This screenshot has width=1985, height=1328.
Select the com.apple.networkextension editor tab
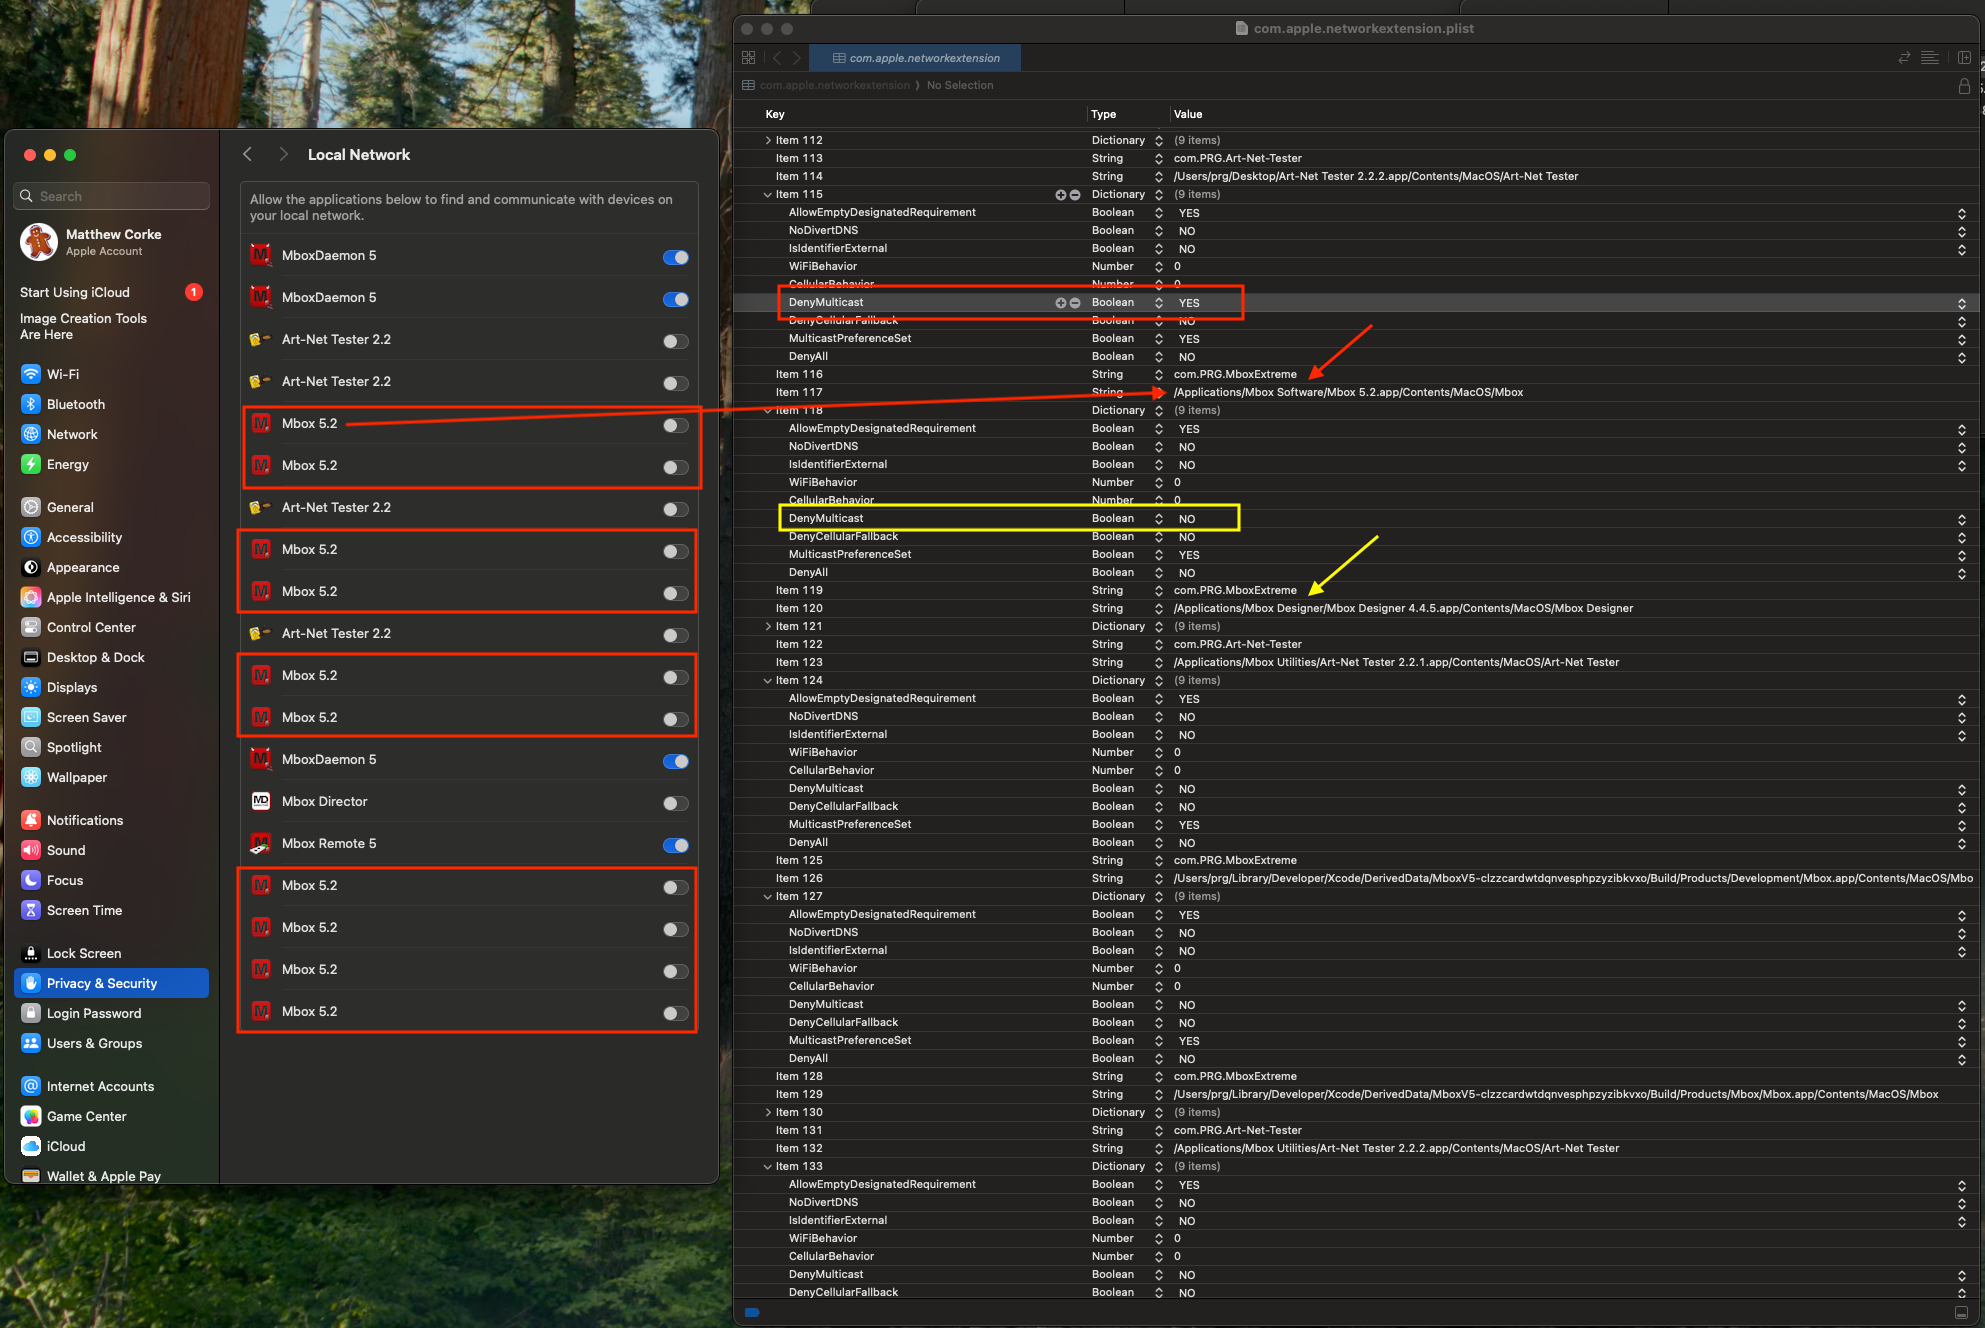click(915, 58)
